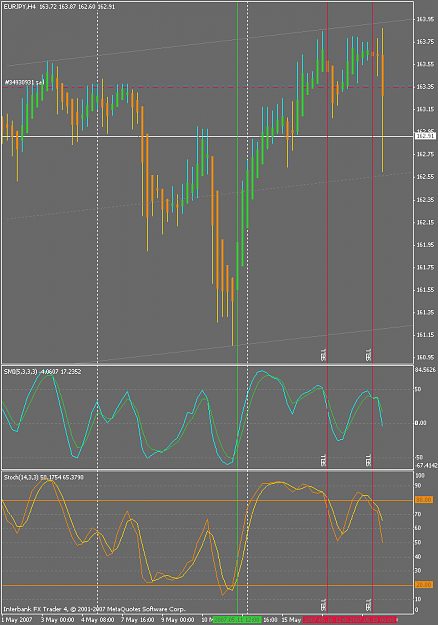Screen dimensions: 438x625
Task: Click the orange 80.00 stochastic level tag
Action: pos(424,500)
